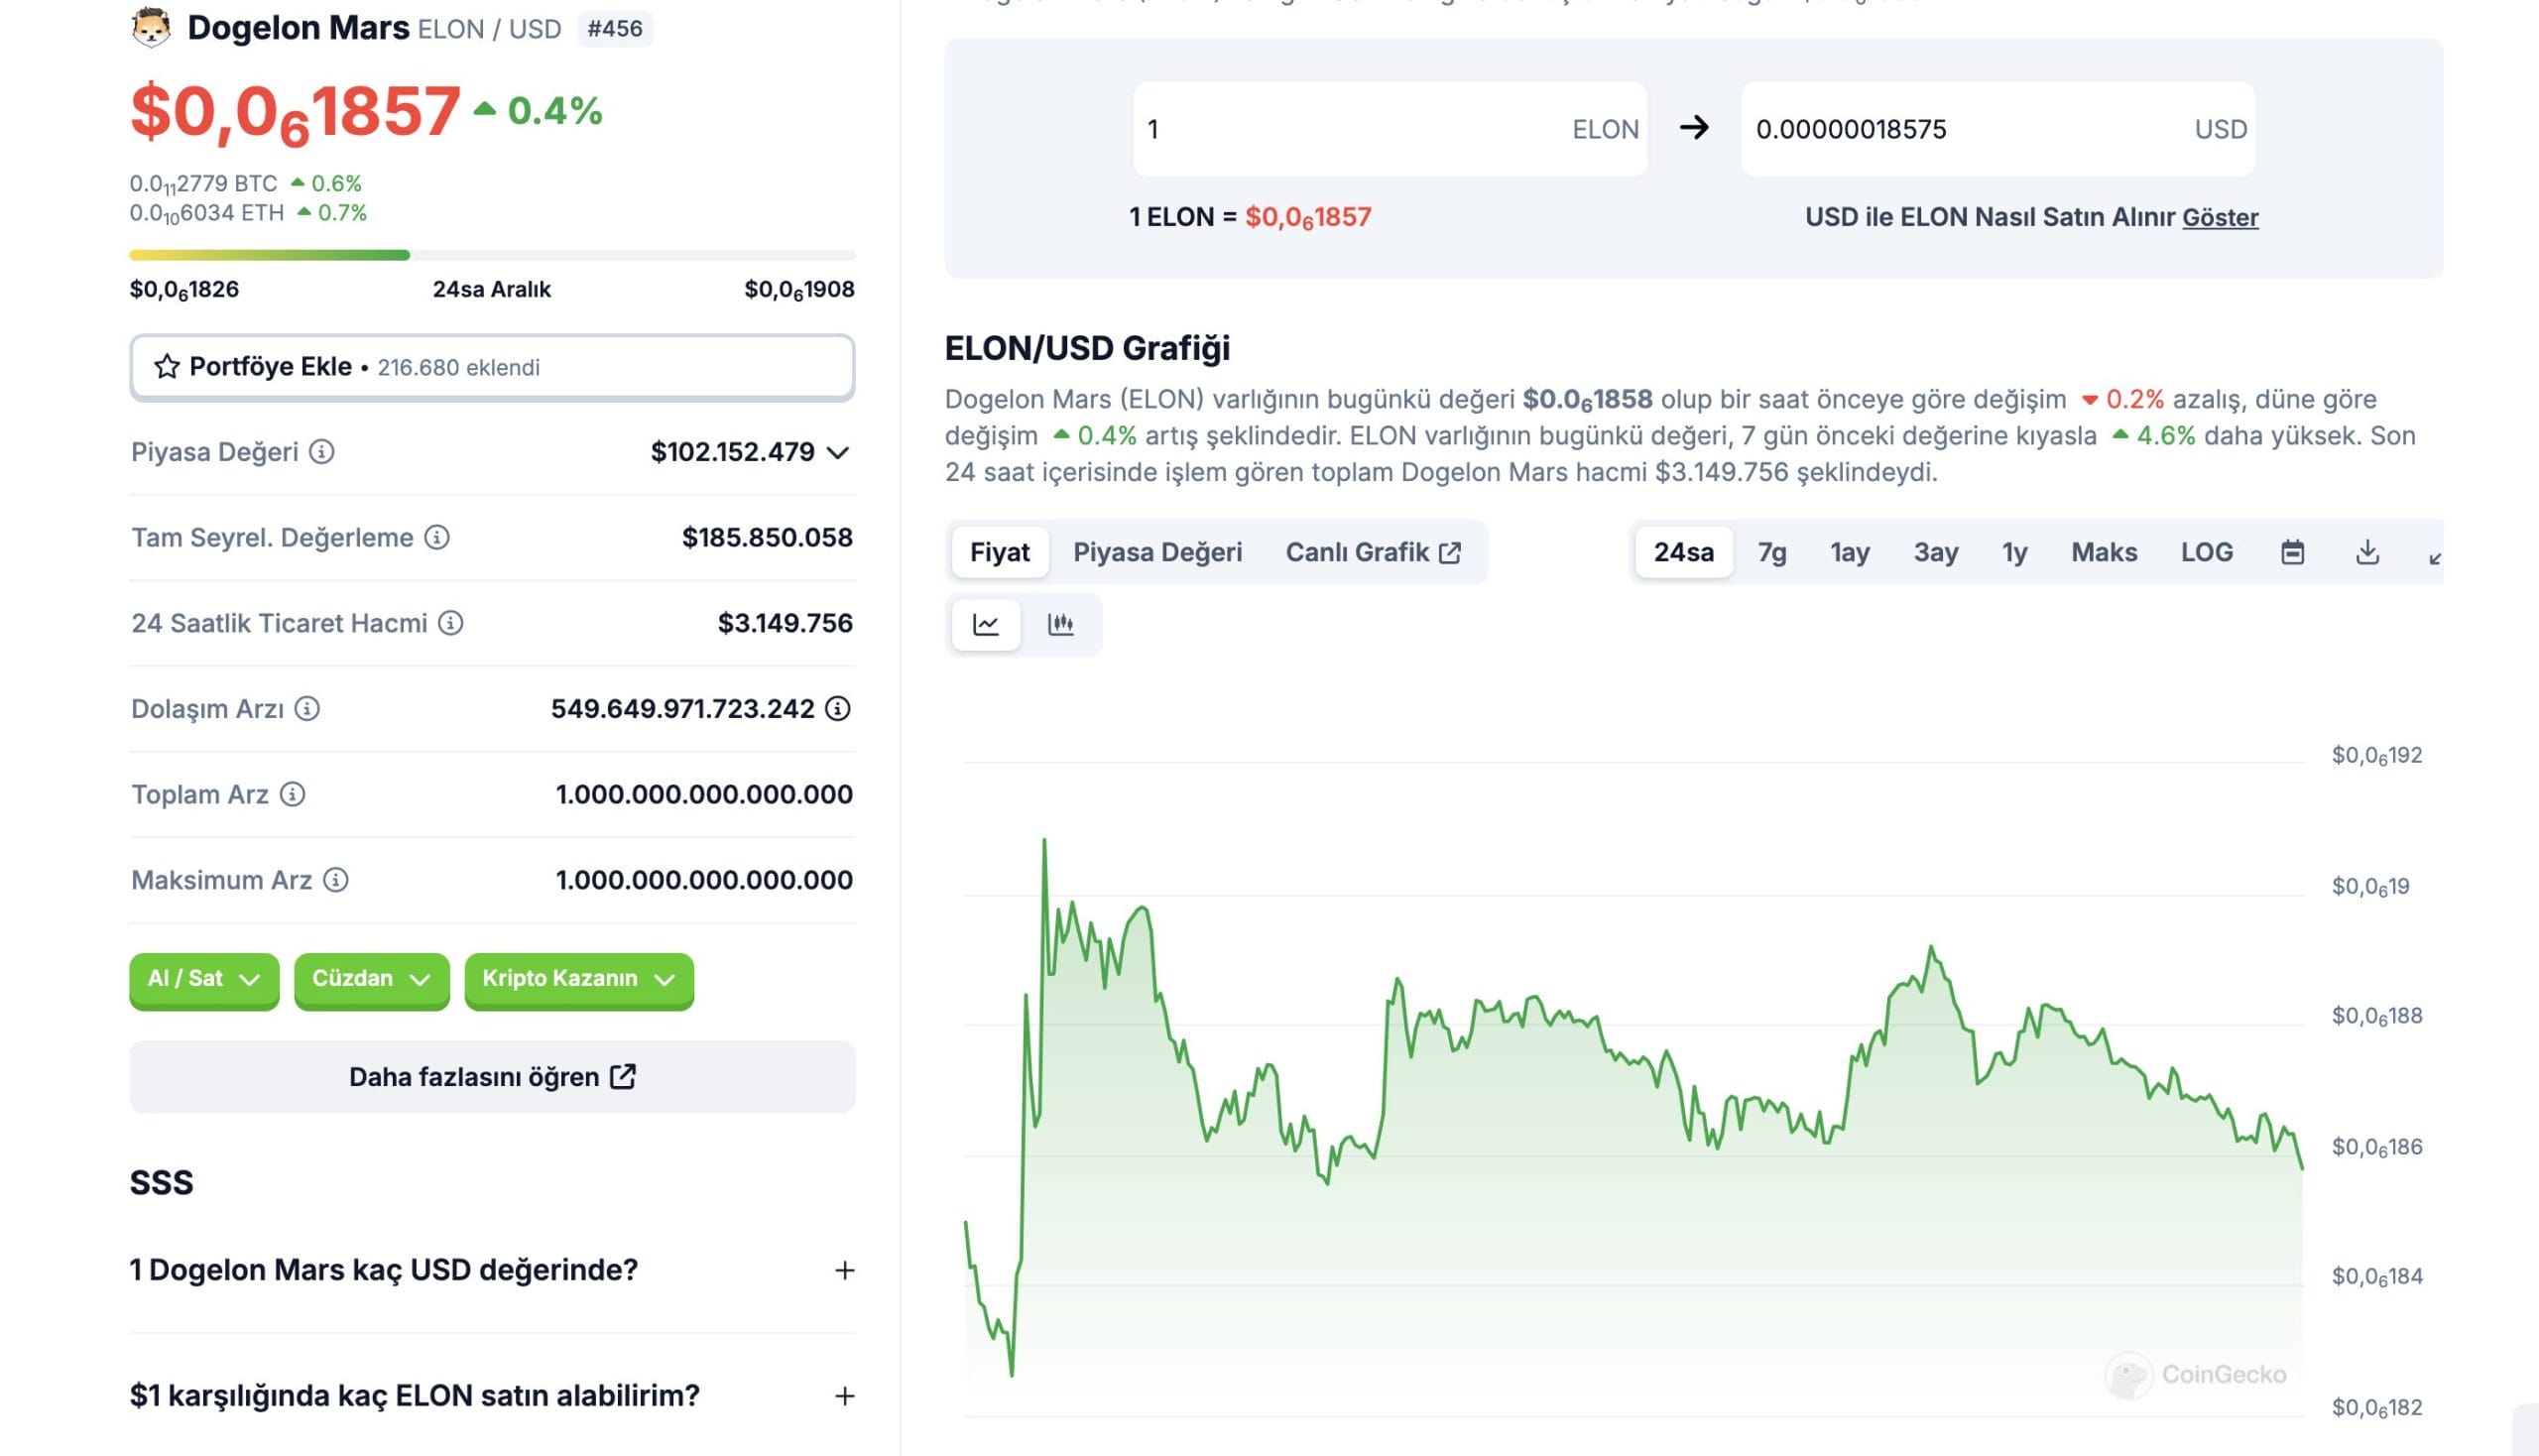2539x1456 pixels.
Task: Switch to candlestick chart view icon
Action: coord(1060,625)
